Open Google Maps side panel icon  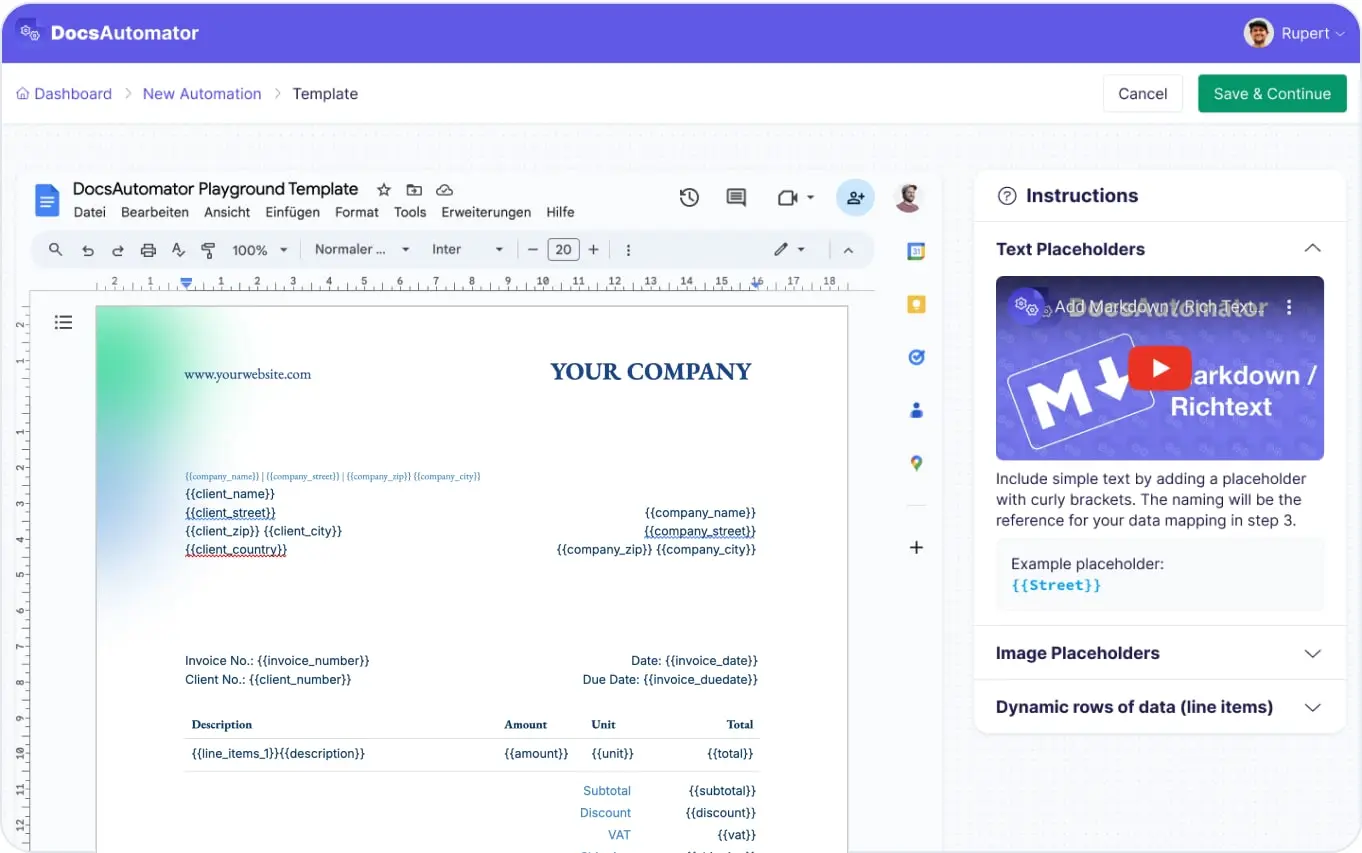pyautogui.click(x=915, y=463)
